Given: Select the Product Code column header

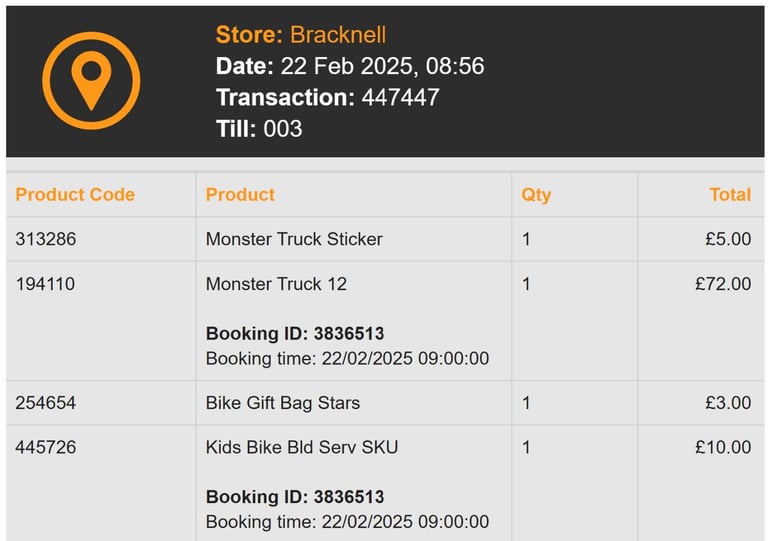Looking at the screenshot, I should 75,194.
